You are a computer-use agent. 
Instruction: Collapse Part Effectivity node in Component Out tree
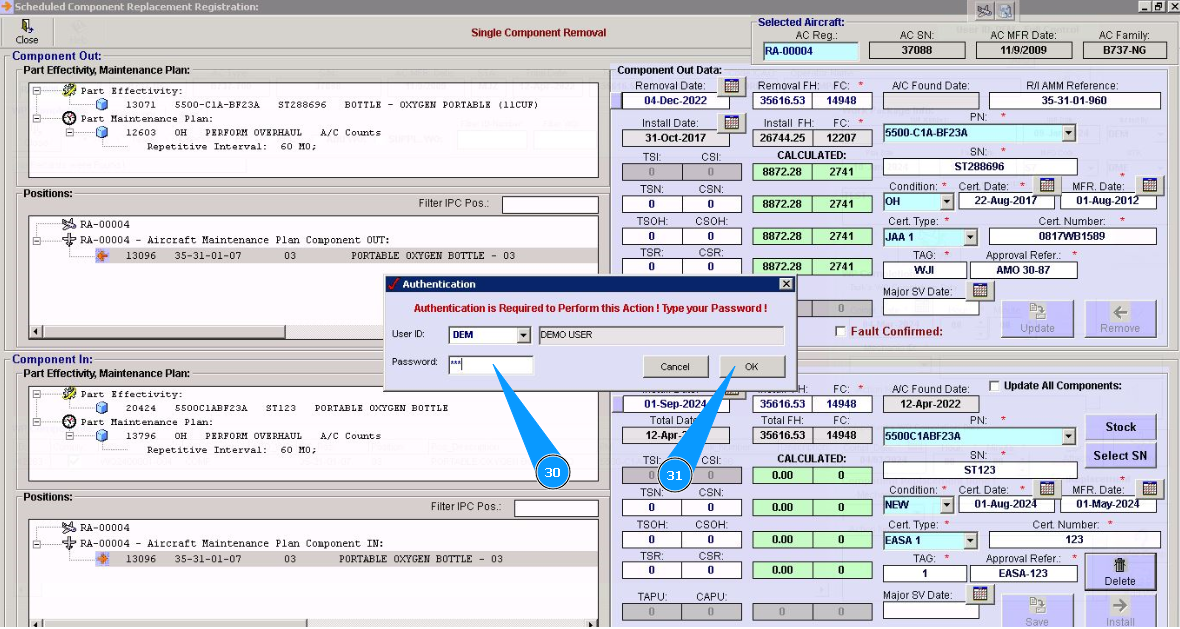pos(37,90)
